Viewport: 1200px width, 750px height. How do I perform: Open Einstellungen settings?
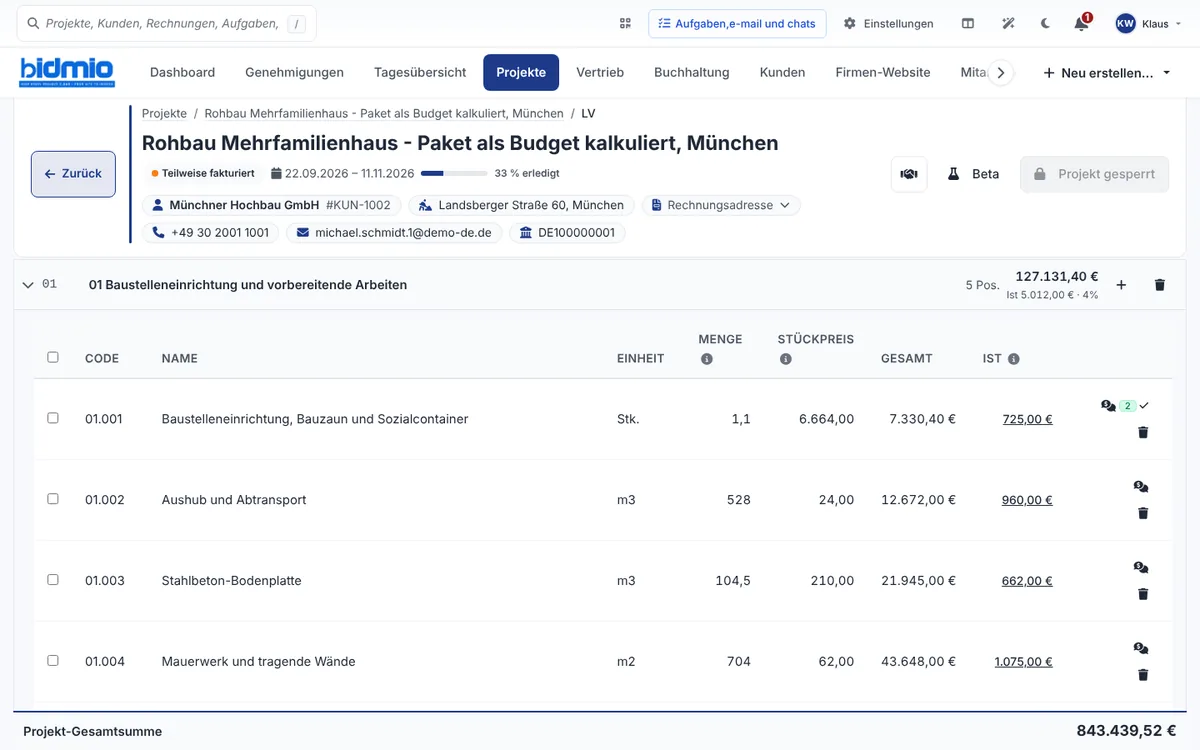(x=888, y=23)
